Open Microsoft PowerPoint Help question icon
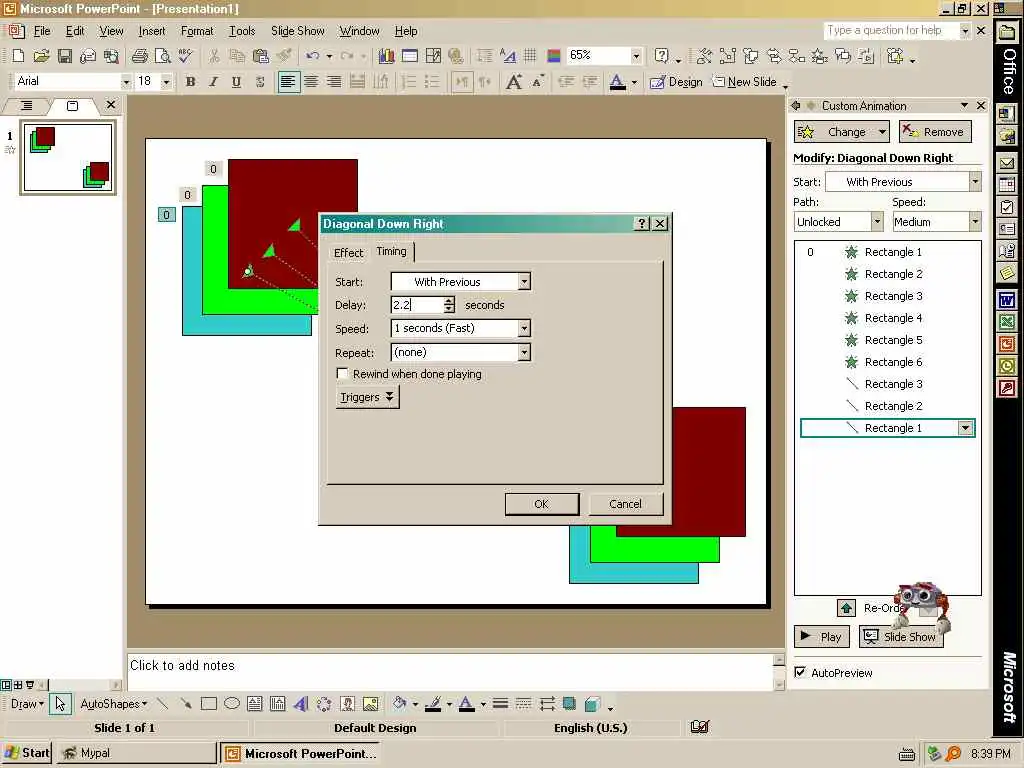Screen dimensions: 1024x768 pyautogui.click(x=661, y=56)
